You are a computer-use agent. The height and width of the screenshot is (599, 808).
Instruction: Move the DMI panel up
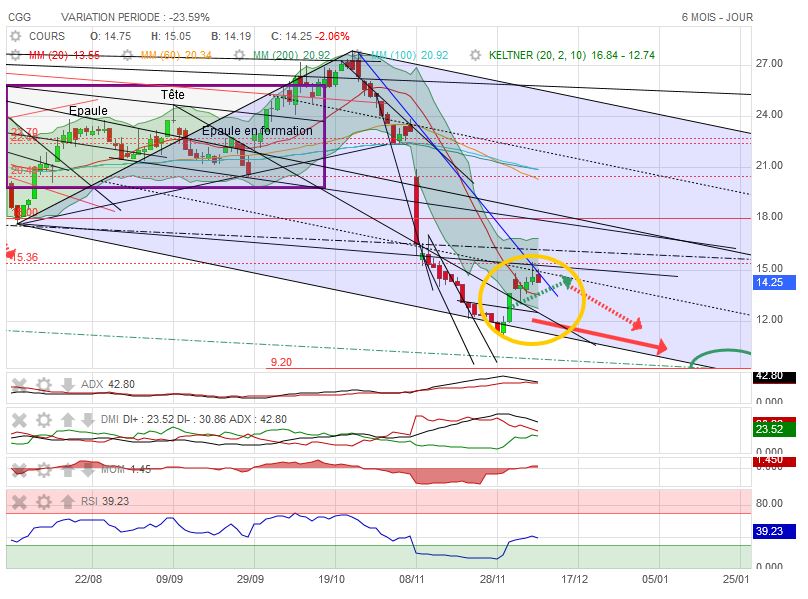pyautogui.click(x=68, y=420)
